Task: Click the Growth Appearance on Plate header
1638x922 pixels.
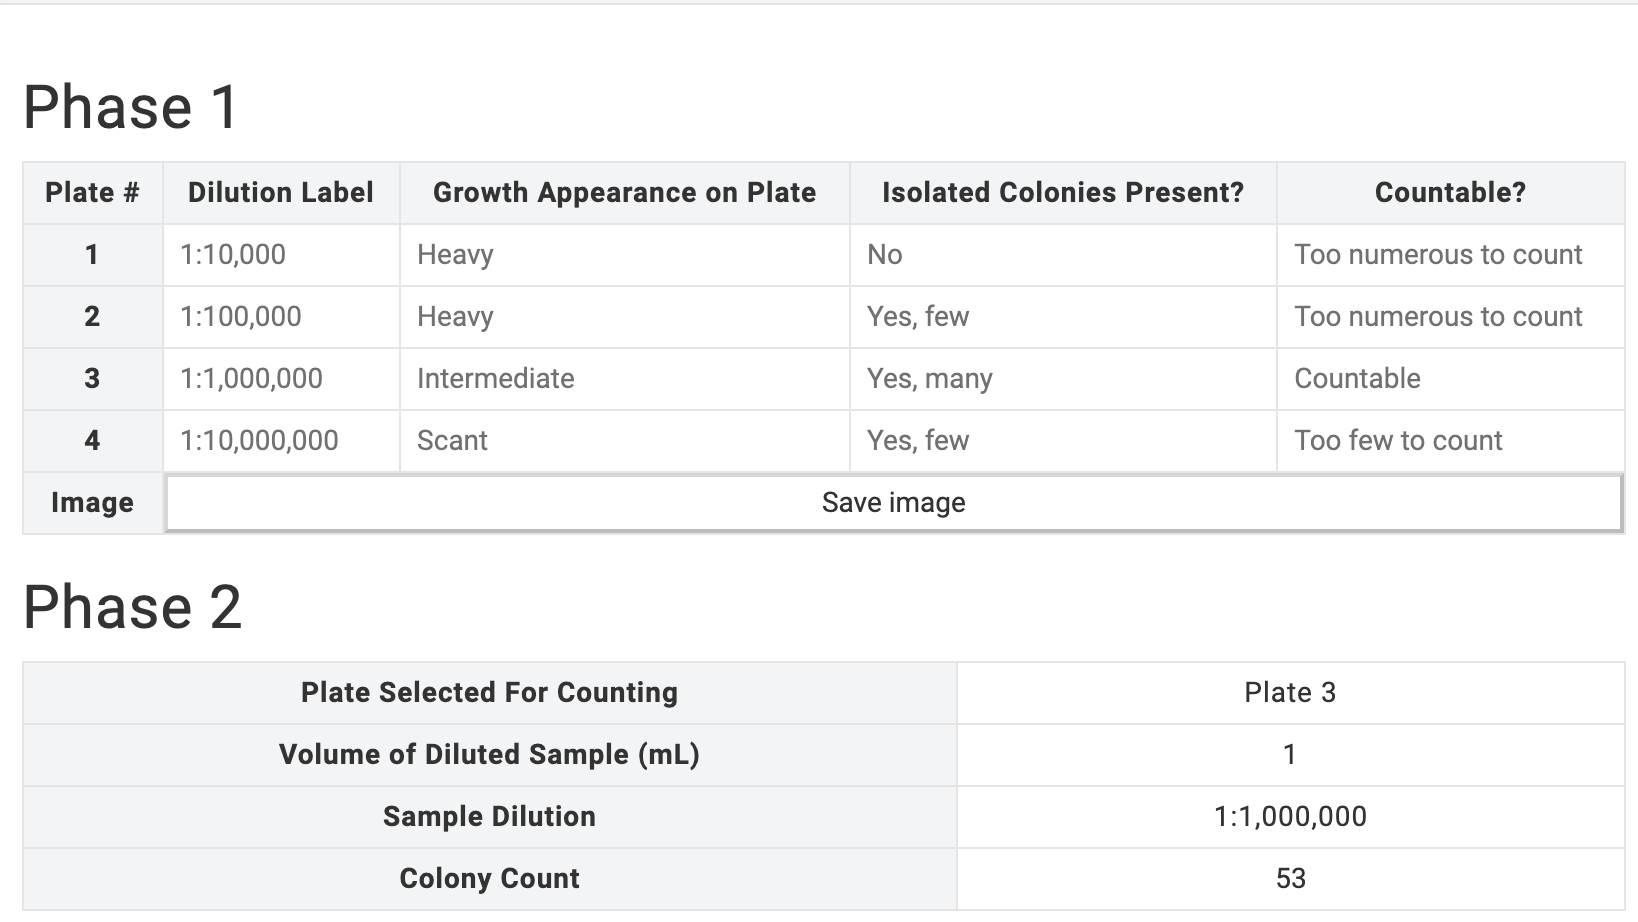Action: pos(624,193)
